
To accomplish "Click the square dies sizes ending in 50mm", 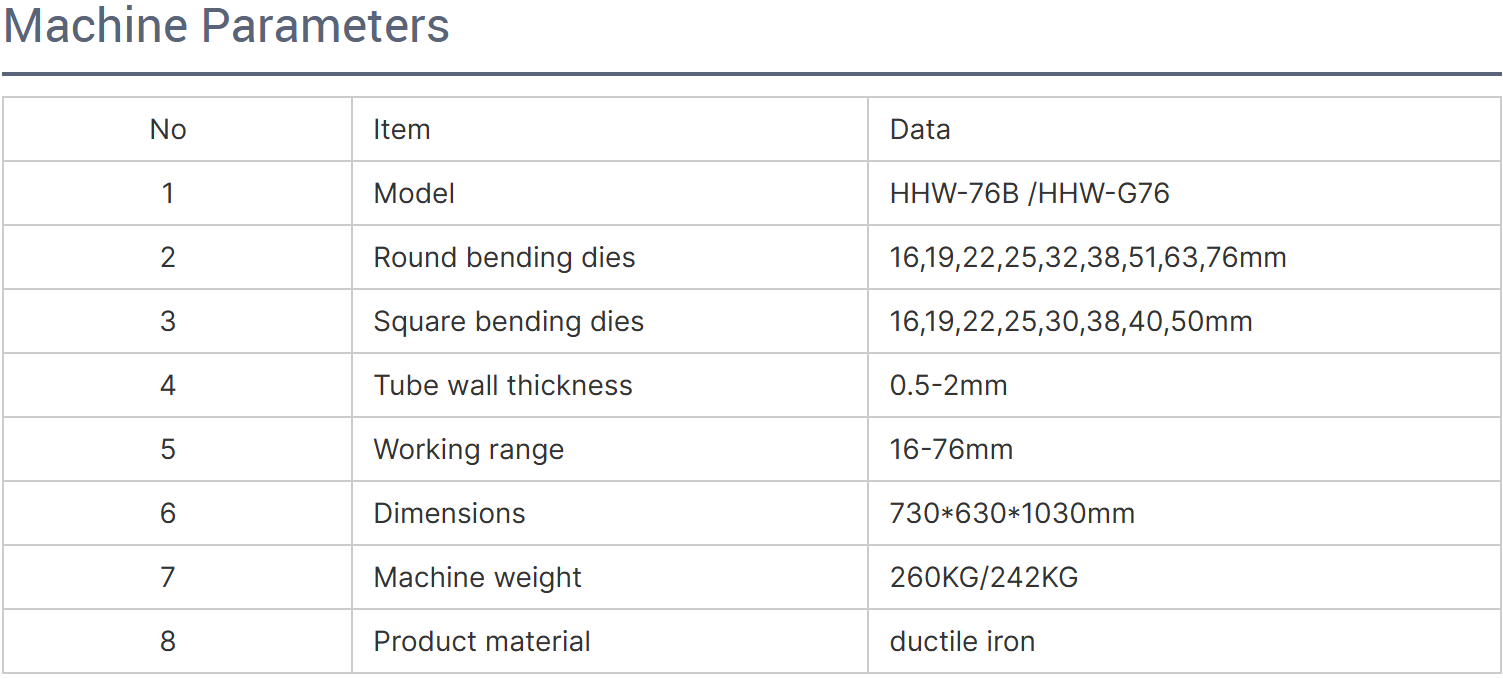I will pyautogui.click(x=1071, y=321).
